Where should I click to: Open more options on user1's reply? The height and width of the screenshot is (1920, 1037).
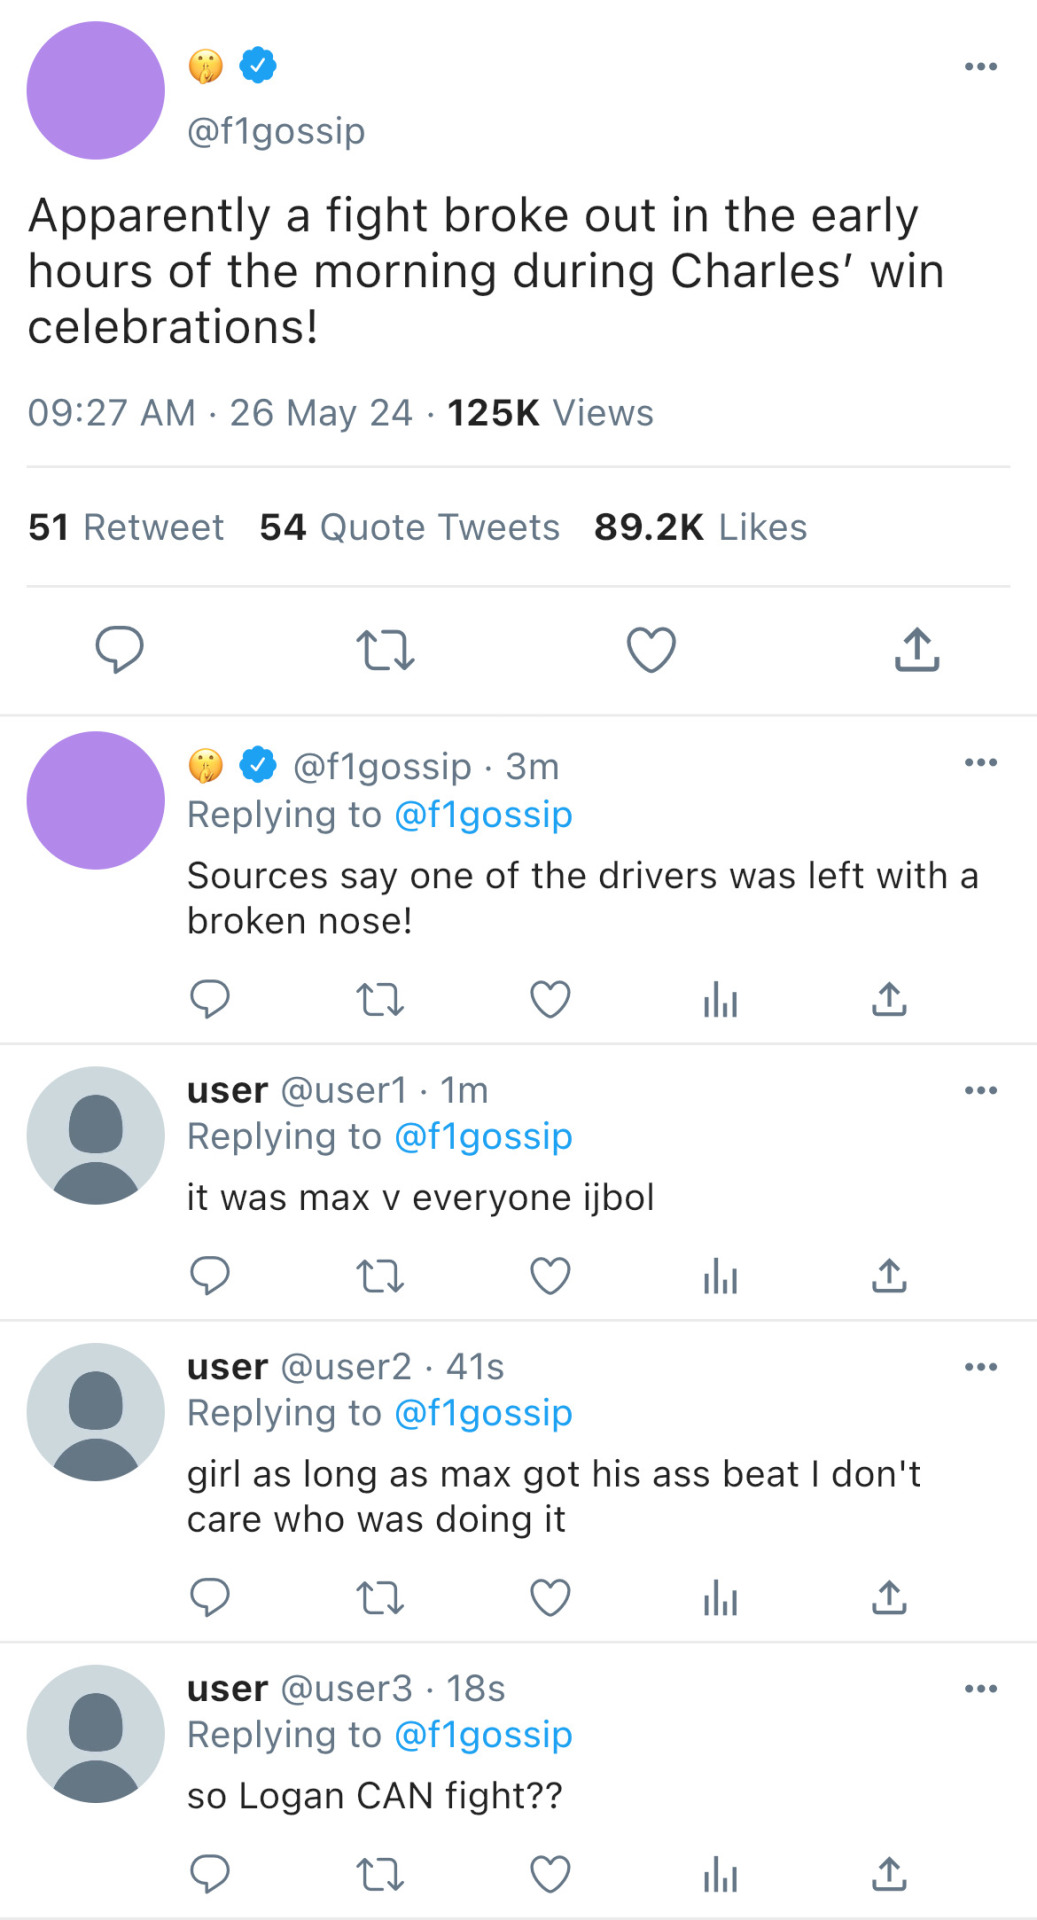pos(980,1090)
